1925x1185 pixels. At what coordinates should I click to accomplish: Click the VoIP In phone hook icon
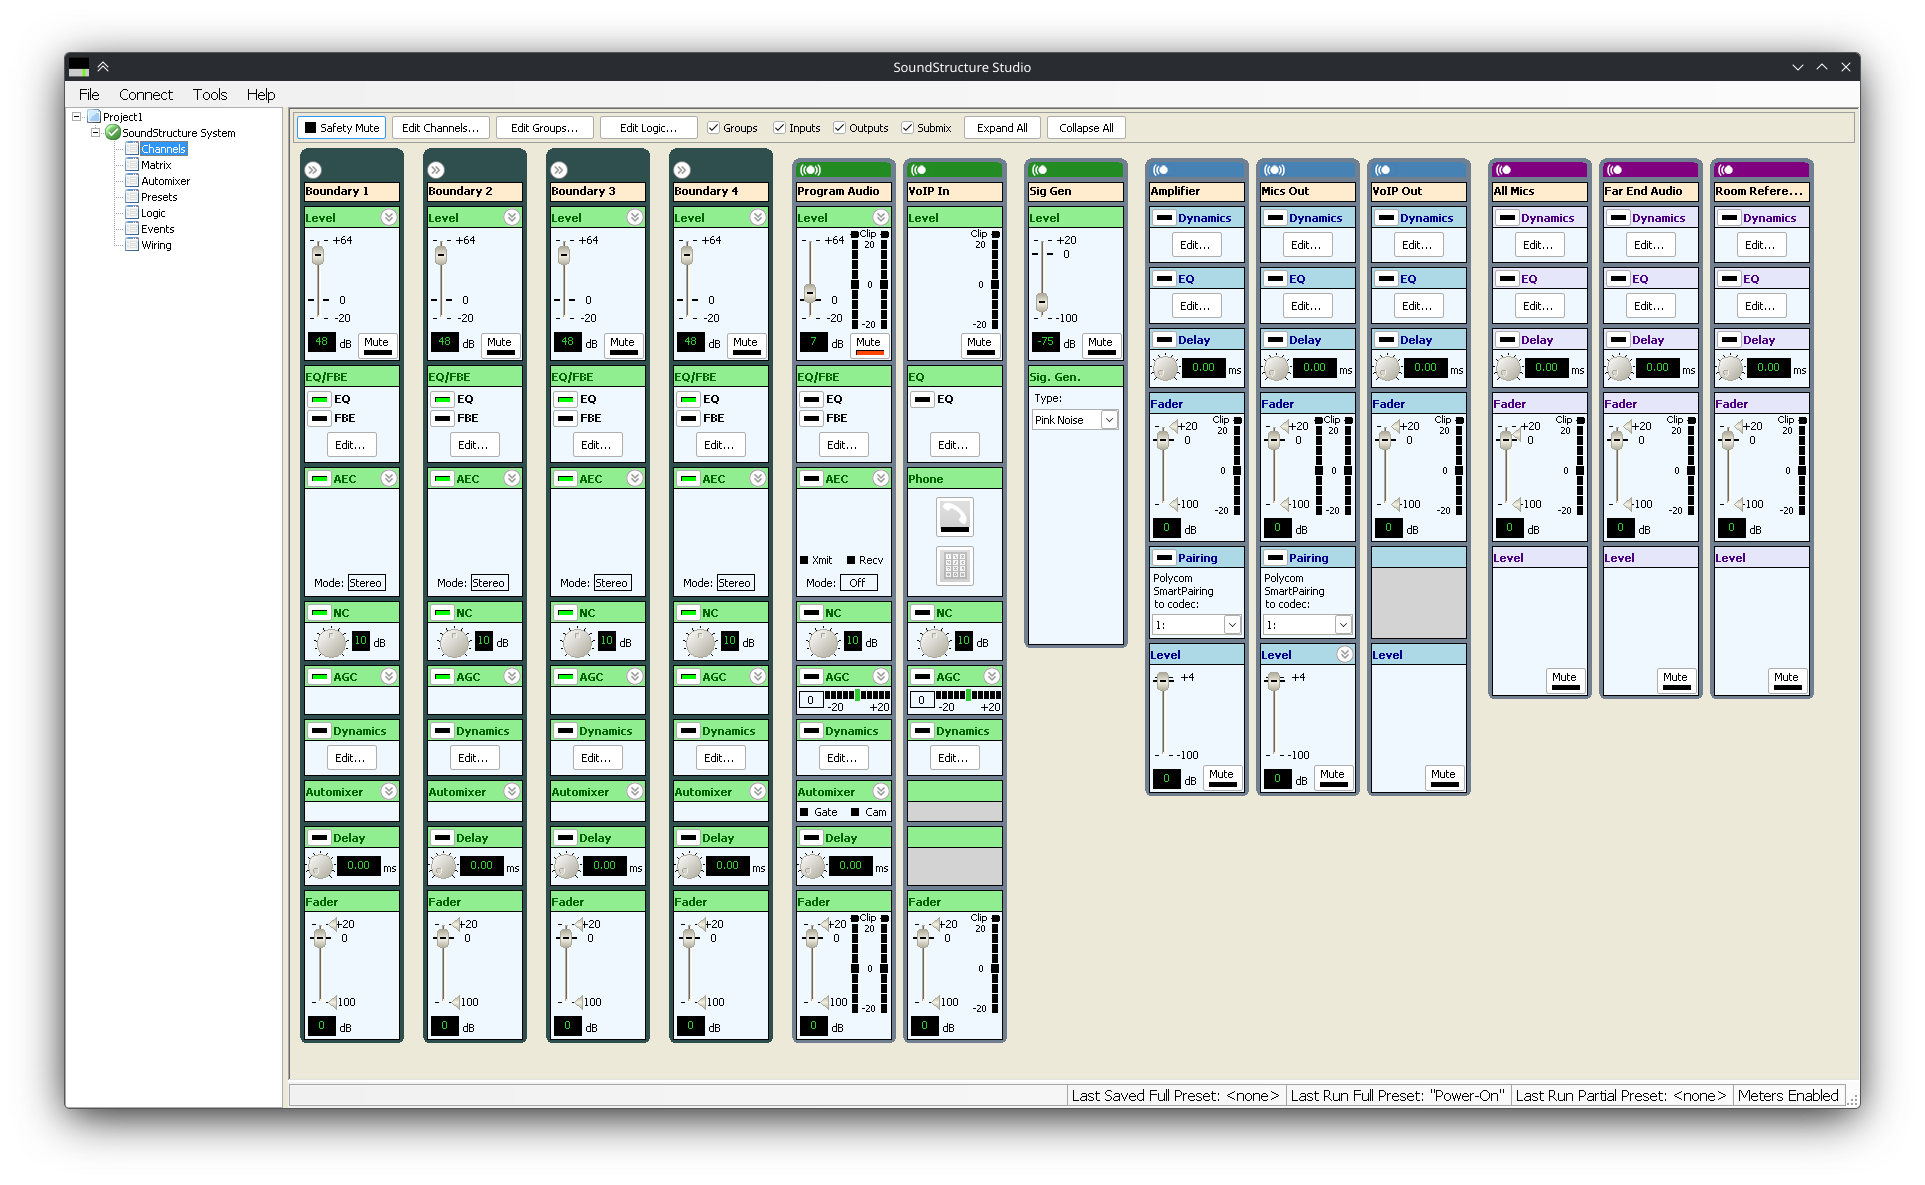[x=954, y=516]
